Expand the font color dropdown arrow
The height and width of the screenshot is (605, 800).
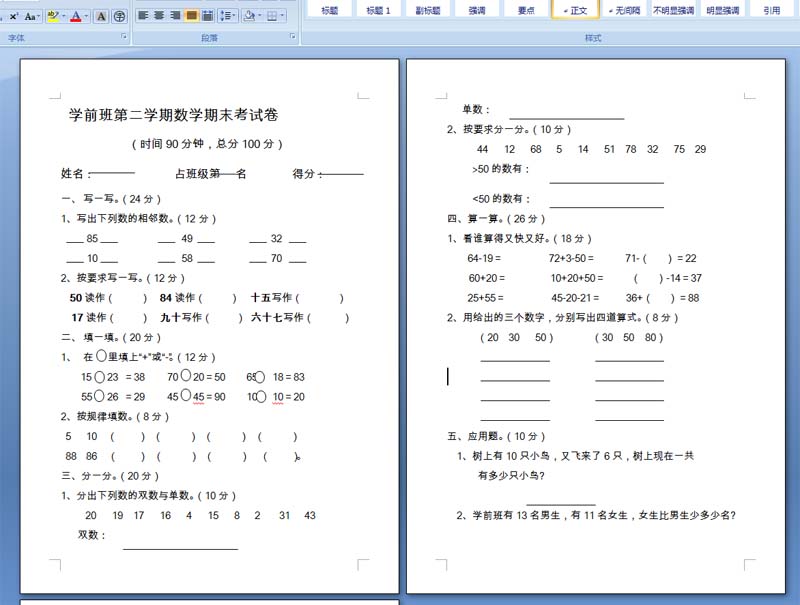tap(86, 16)
